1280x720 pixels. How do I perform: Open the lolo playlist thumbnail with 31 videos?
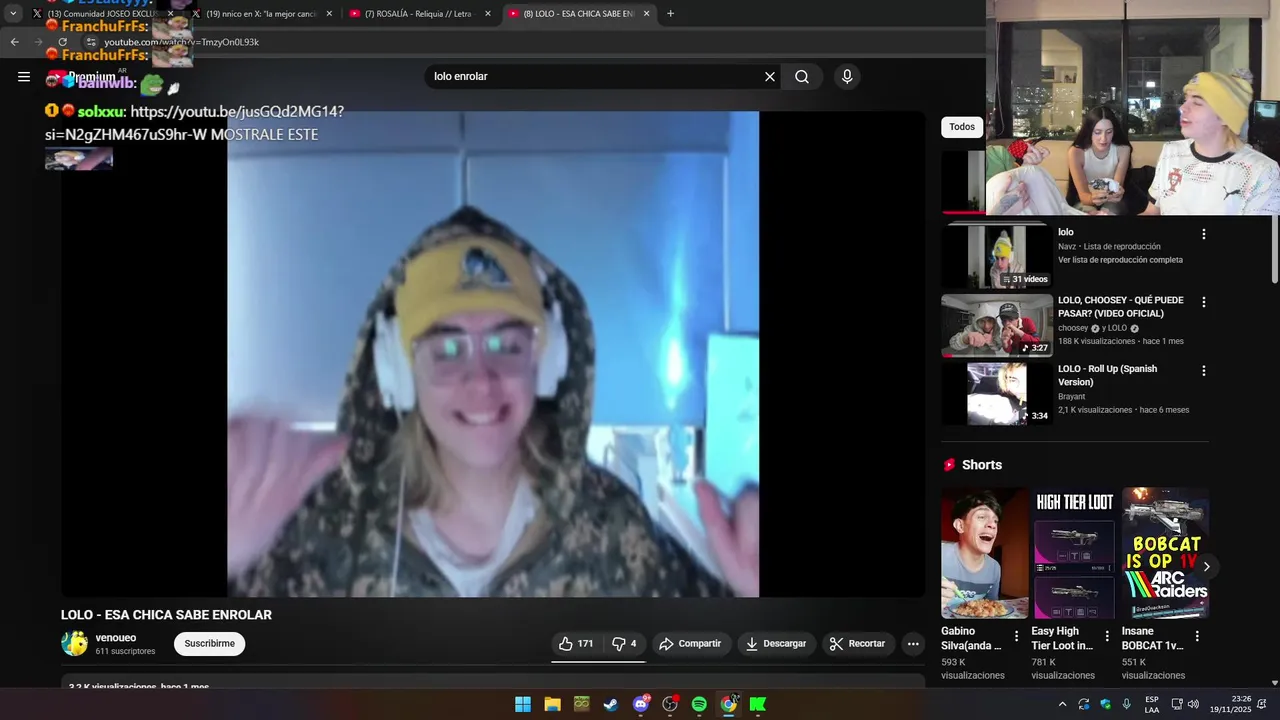(997, 256)
